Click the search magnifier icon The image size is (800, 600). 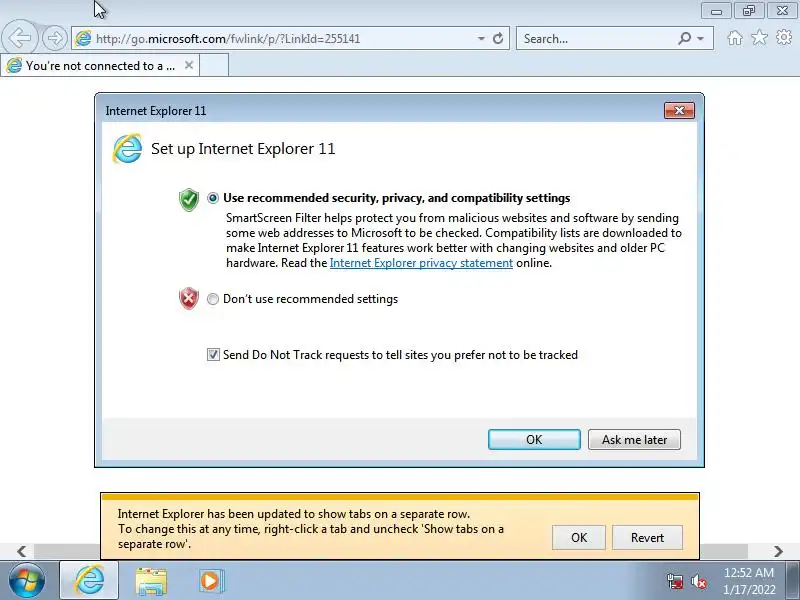685,38
